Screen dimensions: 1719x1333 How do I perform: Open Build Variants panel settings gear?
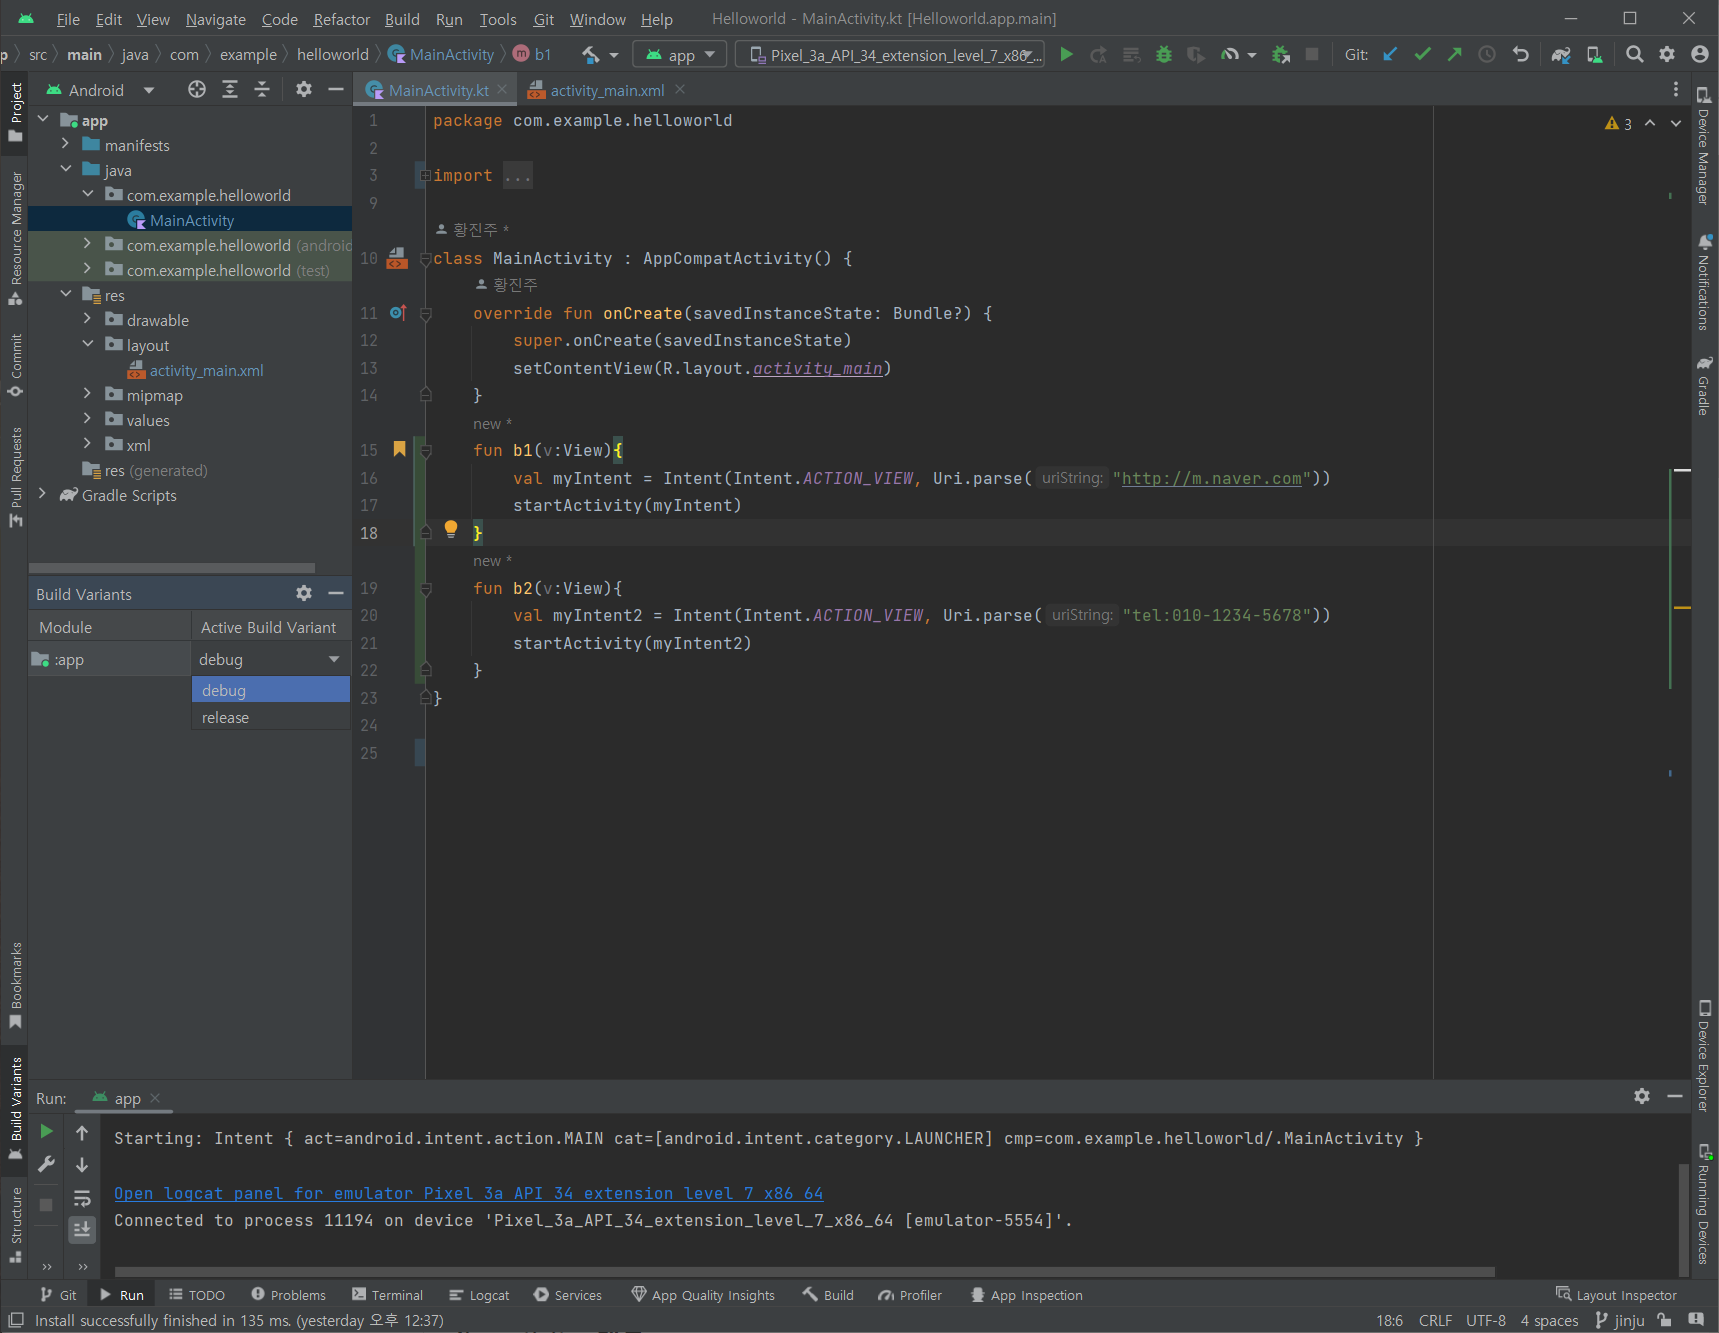point(304,594)
